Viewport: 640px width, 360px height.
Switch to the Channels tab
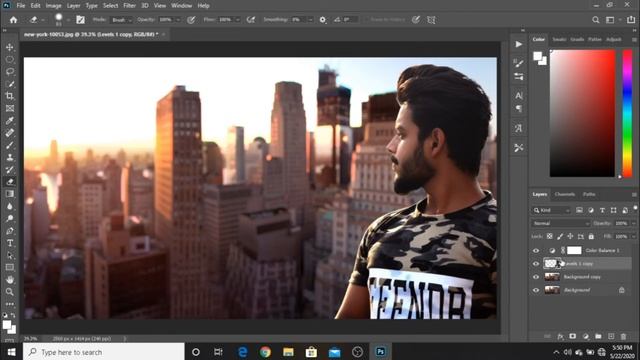click(565, 194)
